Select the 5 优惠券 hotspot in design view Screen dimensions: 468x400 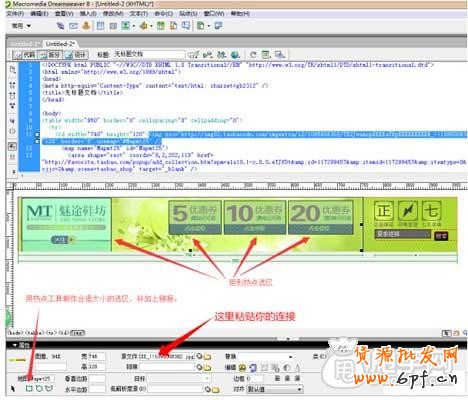[195, 217]
